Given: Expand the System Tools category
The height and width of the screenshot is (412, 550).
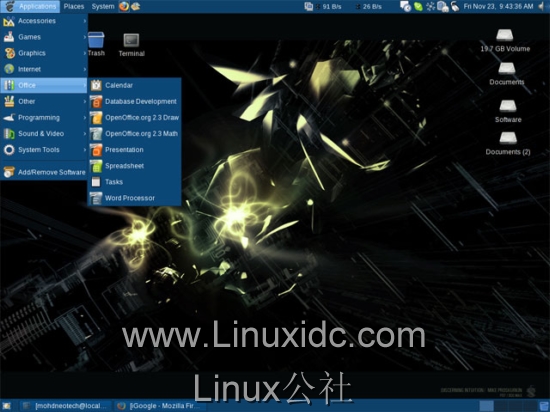Looking at the screenshot, I should click(x=44, y=150).
